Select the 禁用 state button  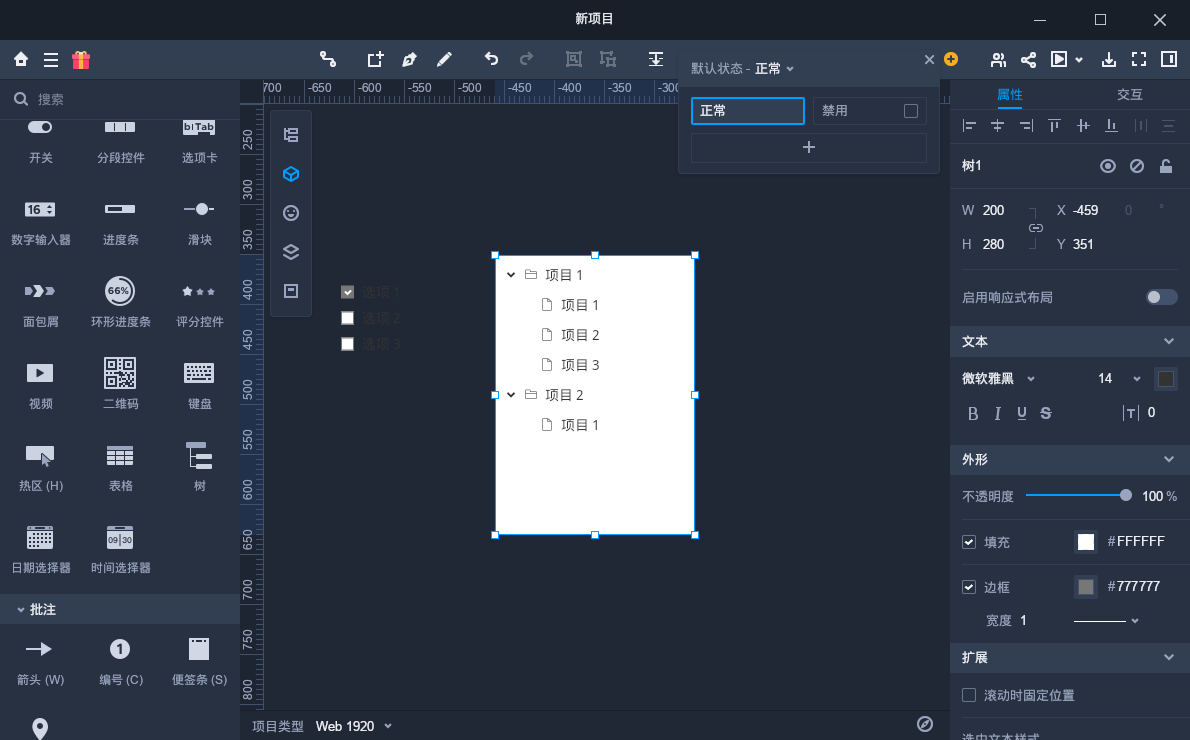pyautogui.click(x=868, y=111)
